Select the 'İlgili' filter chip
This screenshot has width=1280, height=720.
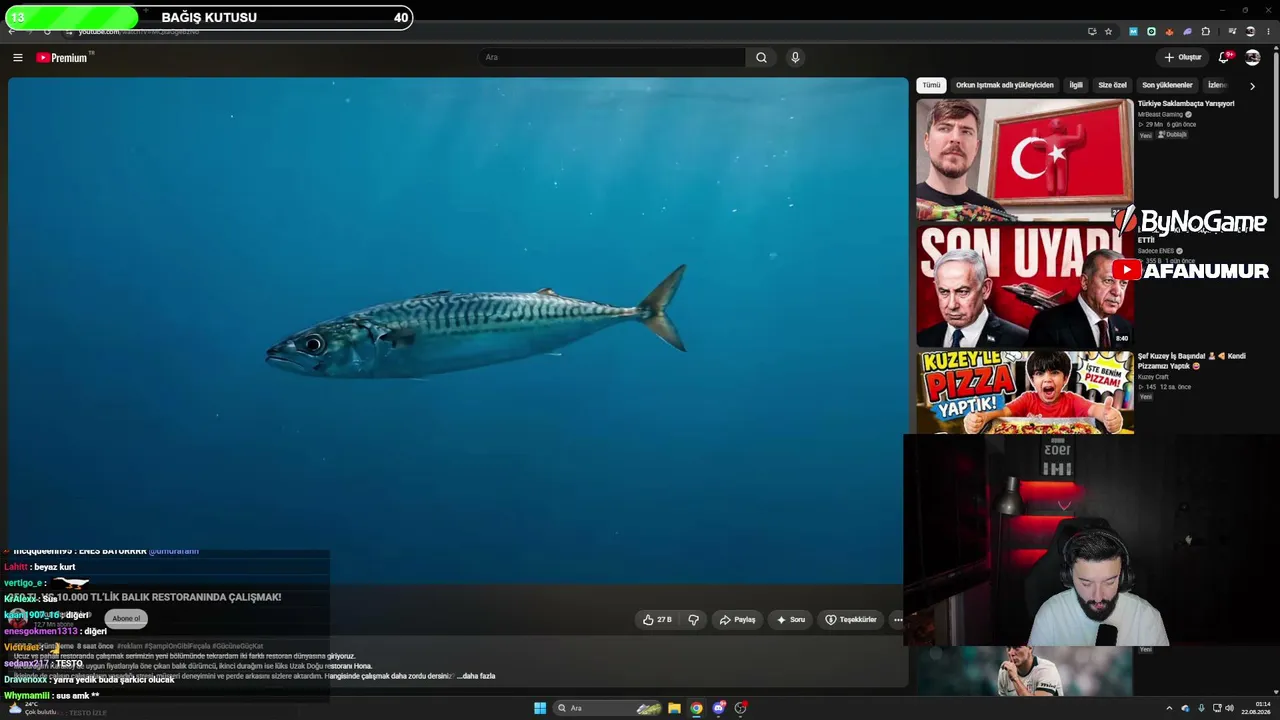point(1076,86)
